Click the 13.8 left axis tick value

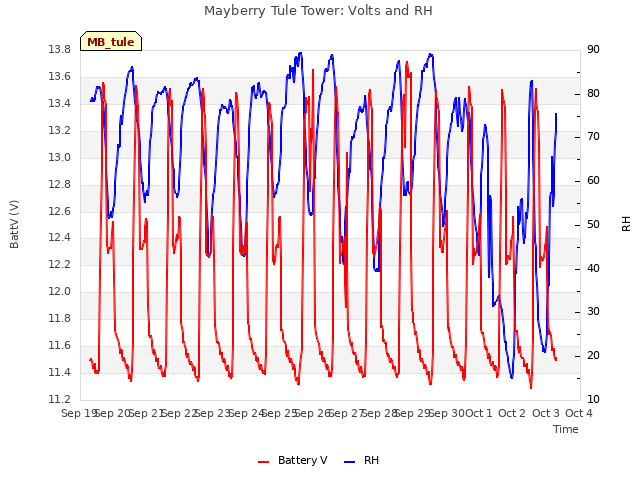tap(60, 50)
